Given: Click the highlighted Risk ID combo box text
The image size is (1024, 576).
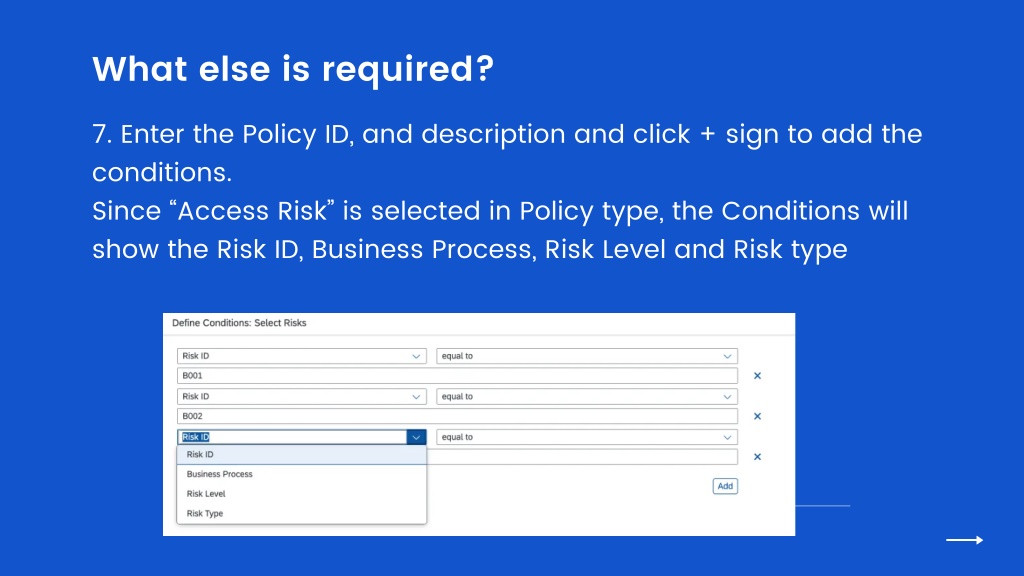Looking at the screenshot, I should pyautogui.click(x=196, y=437).
